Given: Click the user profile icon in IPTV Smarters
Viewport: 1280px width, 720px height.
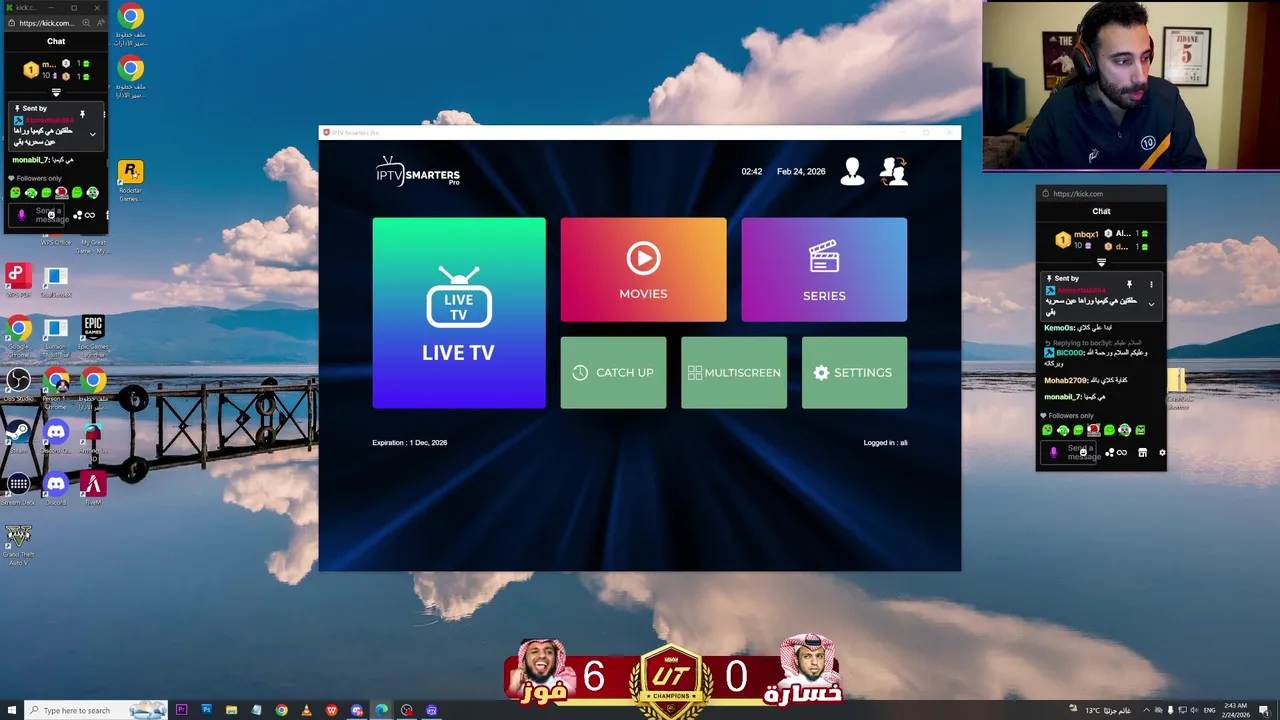Looking at the screenshot, I should pyautogui.click(x=852, y=172).
